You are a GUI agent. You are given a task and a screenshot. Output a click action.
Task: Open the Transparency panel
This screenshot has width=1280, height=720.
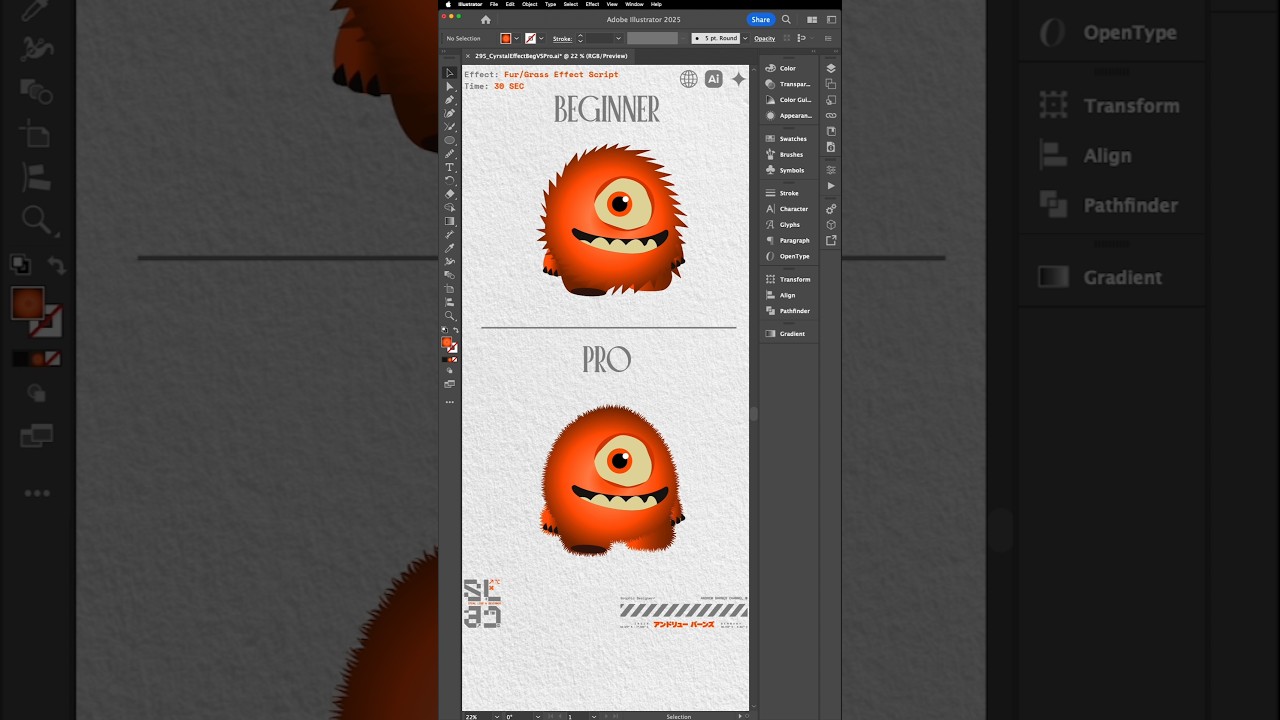[788, 84]
